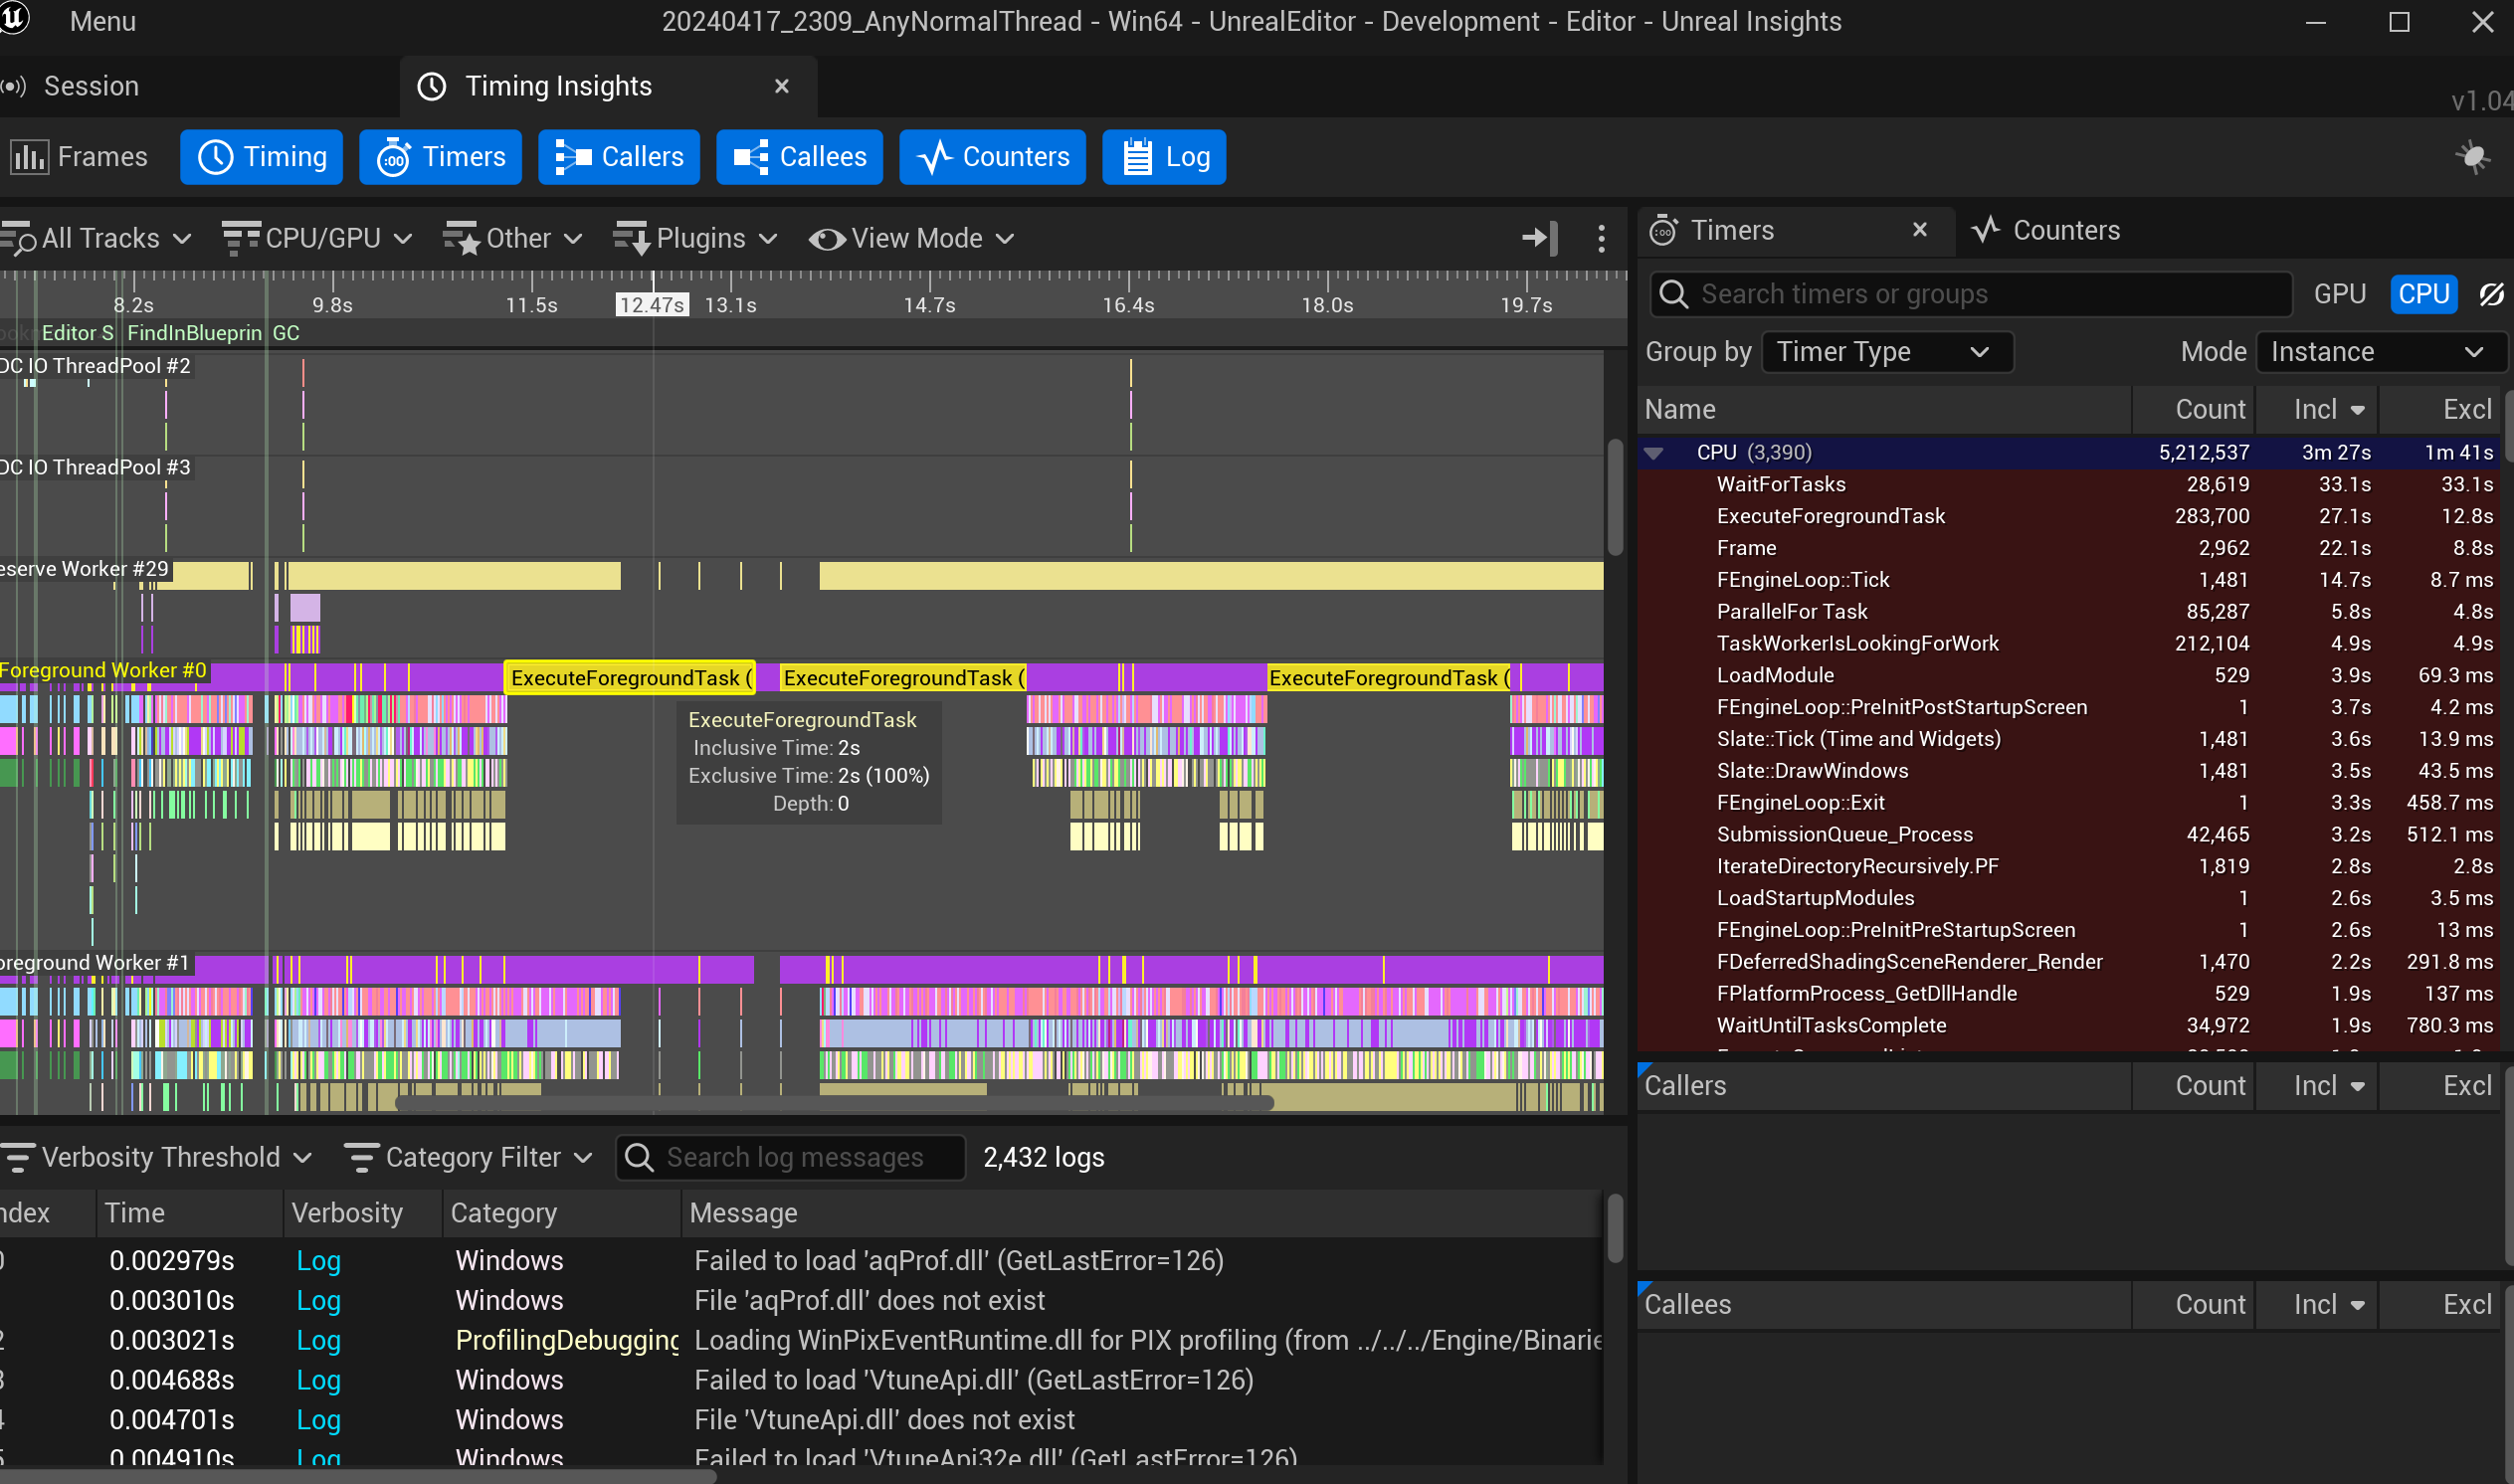Open the CPU/GPU tracks dropdown
The image size is (2514, 1484).
pyautogui.click(x=316, y=238)
